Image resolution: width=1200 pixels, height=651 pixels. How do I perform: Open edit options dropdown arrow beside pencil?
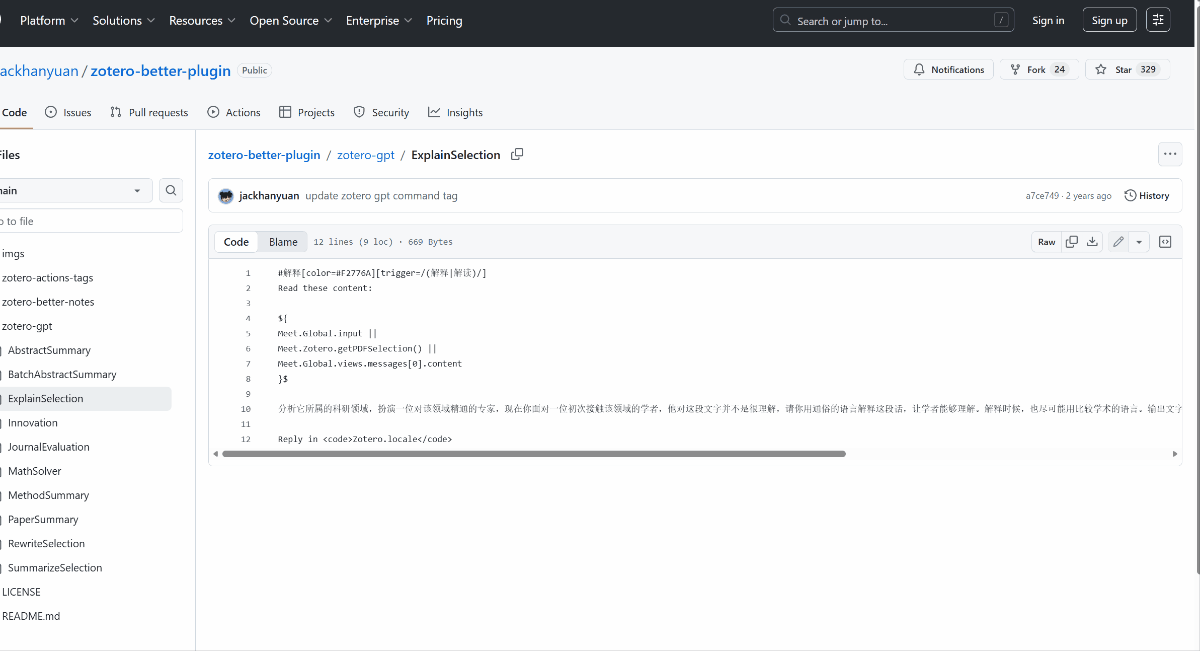coord(1138,242)
